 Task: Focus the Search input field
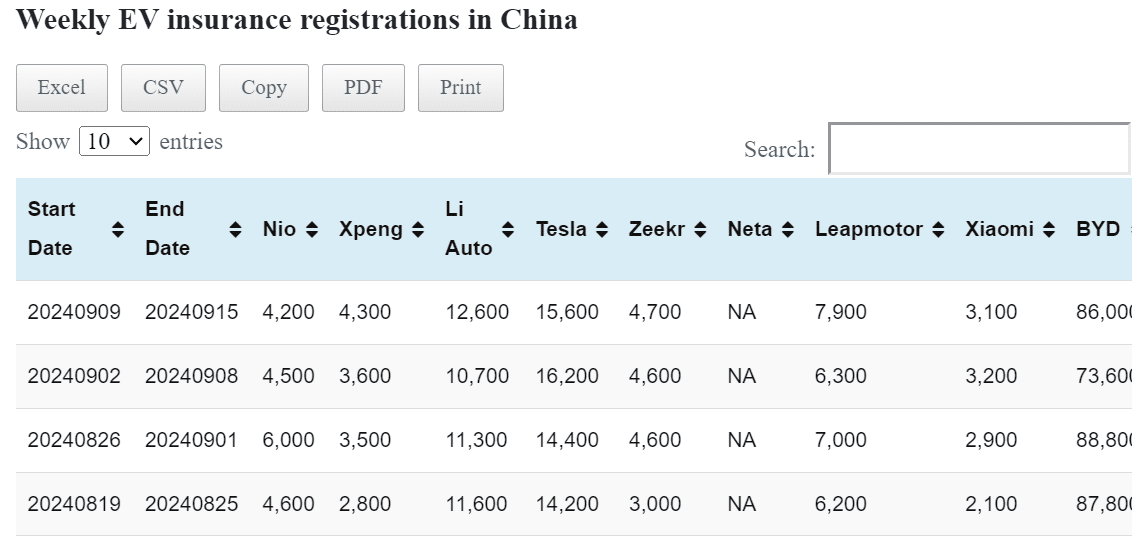[x=979, y=149]
